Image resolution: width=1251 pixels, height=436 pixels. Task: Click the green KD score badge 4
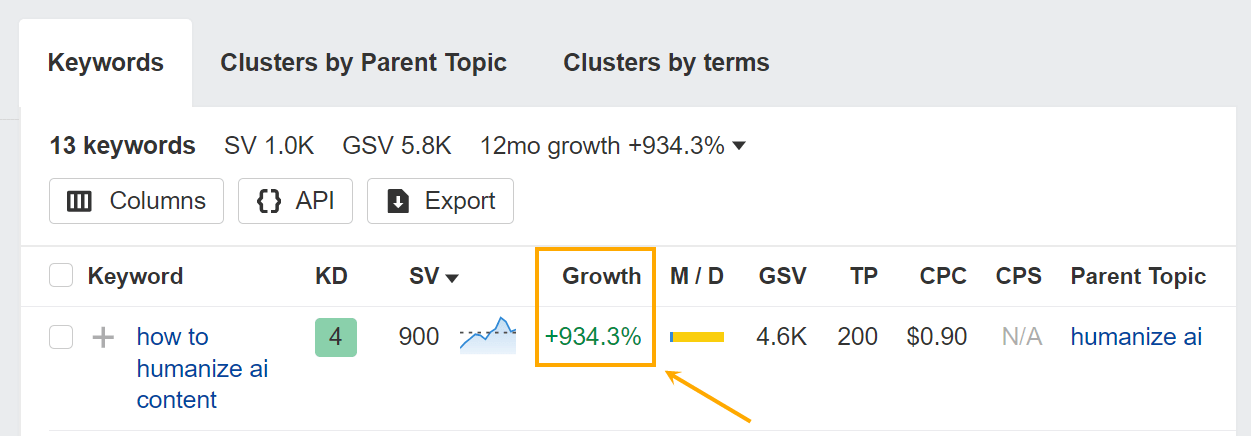(x=335, y=337)
